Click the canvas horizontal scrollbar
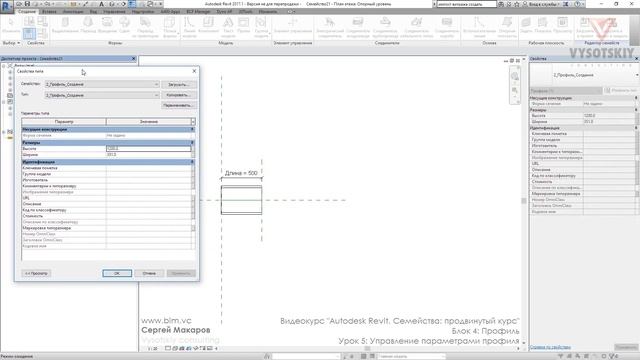The width and height of the screenshot is (640, 360). (x=367, y=349)
